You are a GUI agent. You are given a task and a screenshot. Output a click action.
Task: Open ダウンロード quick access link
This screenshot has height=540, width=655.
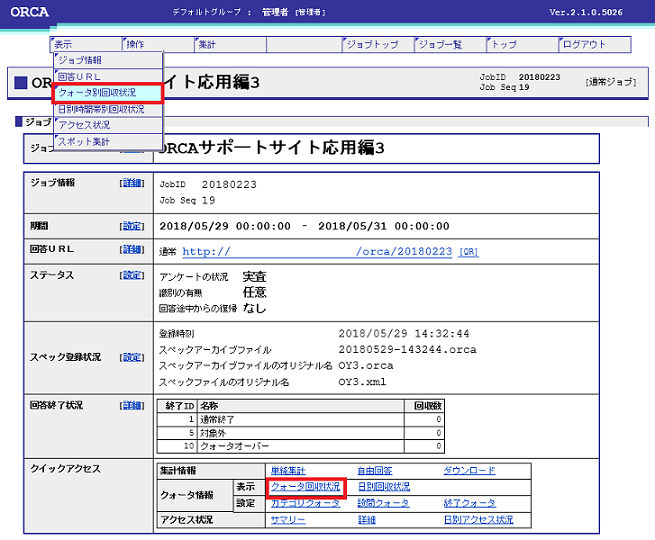pos(469,471)
